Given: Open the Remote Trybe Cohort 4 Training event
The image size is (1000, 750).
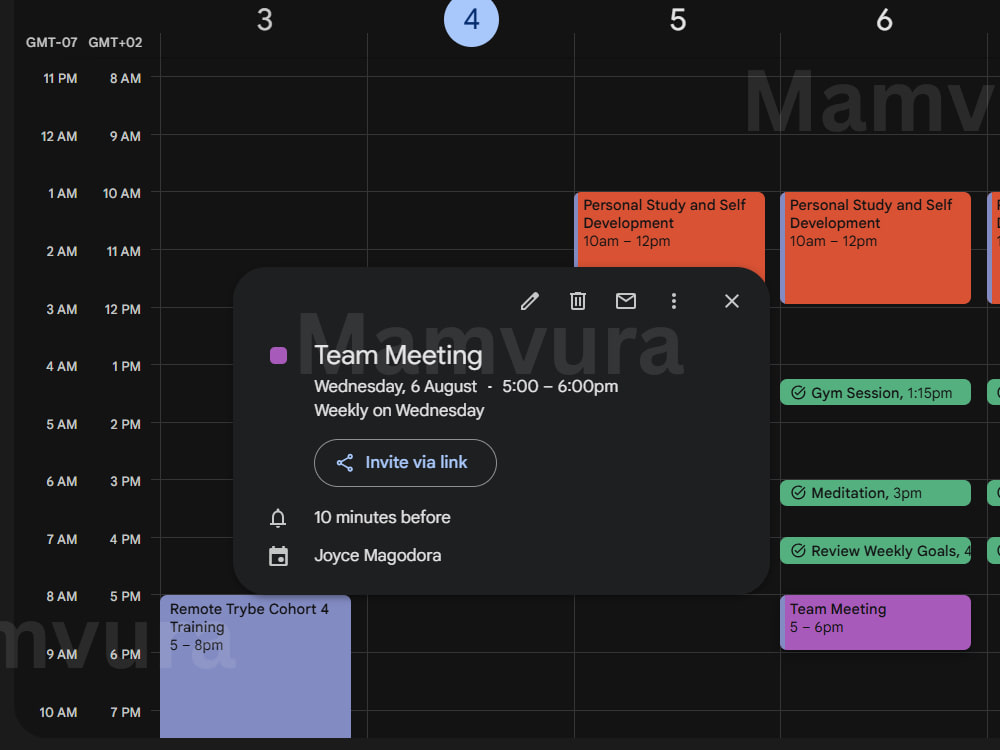Looking at the screenshot, I should coord(255,666).
